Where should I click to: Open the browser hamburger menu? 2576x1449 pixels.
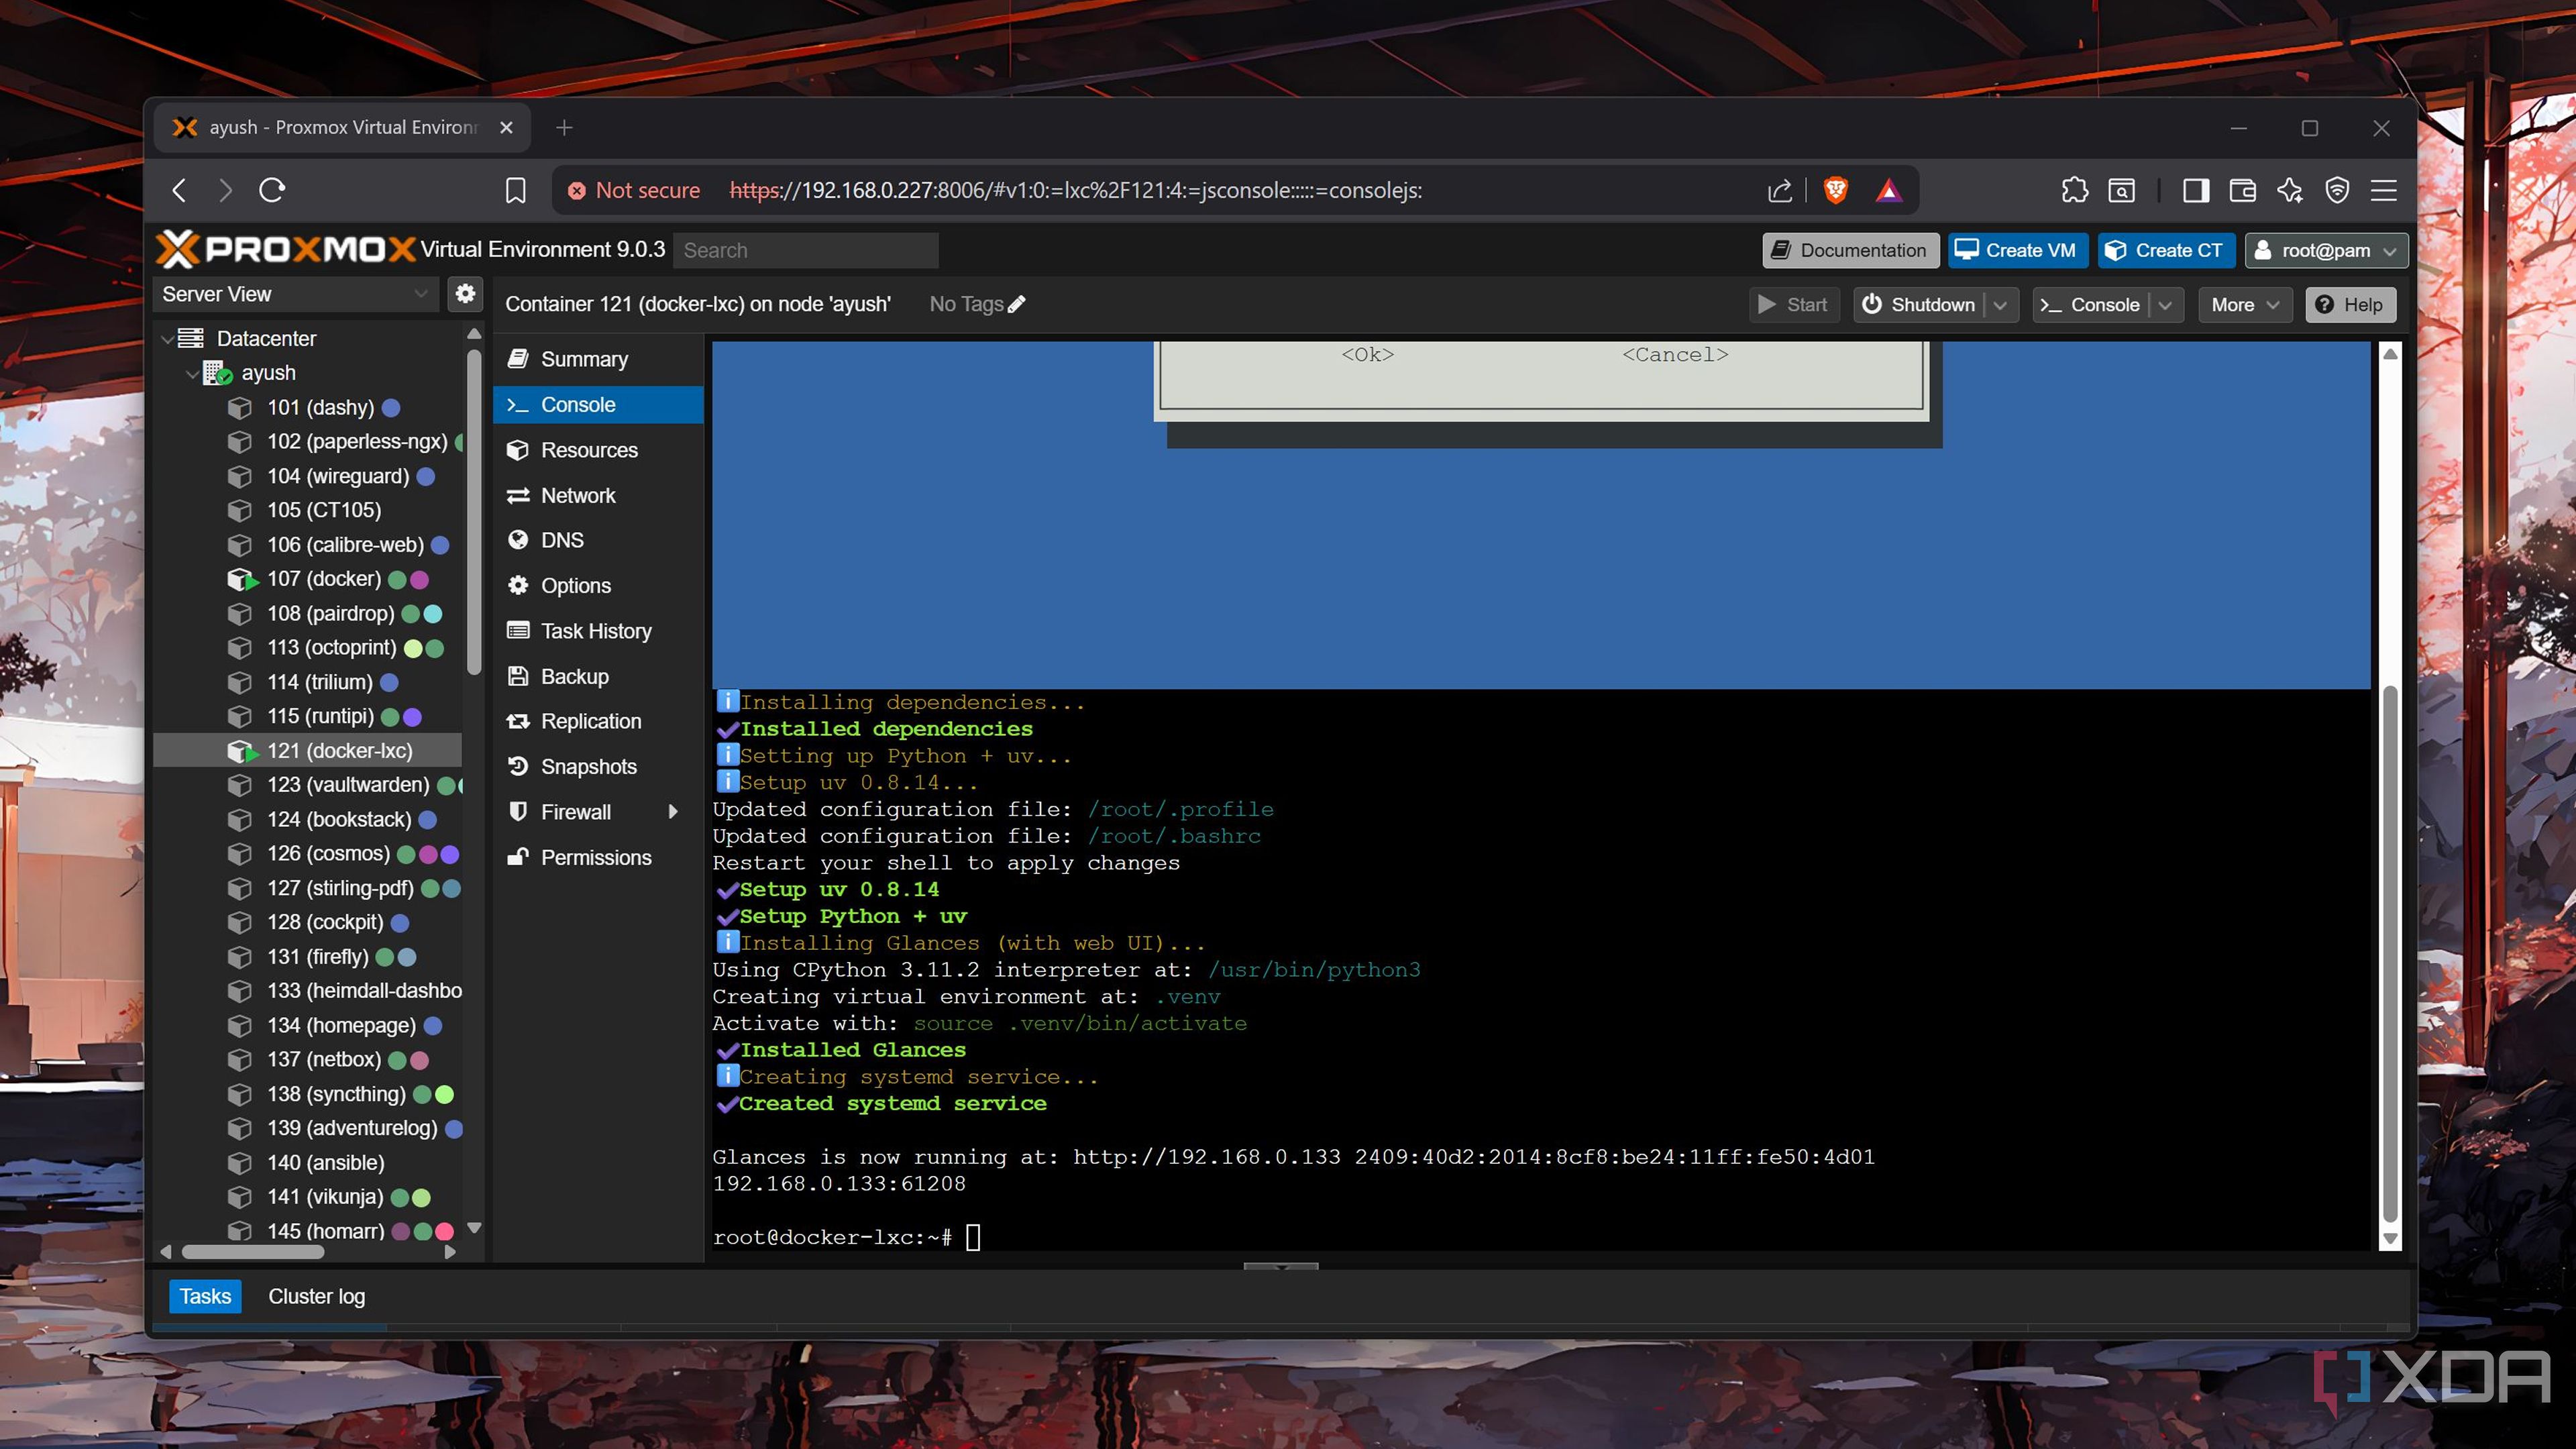(x=2383, y=190)
